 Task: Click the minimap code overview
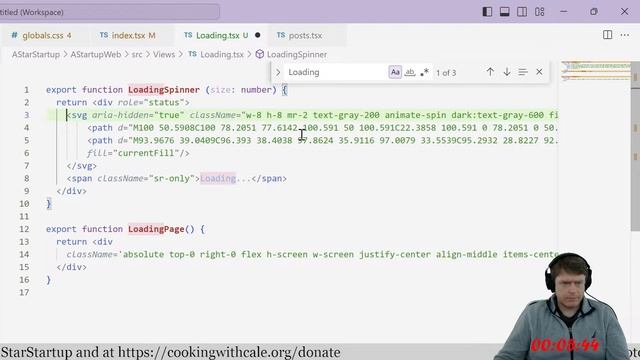(596, 70)
